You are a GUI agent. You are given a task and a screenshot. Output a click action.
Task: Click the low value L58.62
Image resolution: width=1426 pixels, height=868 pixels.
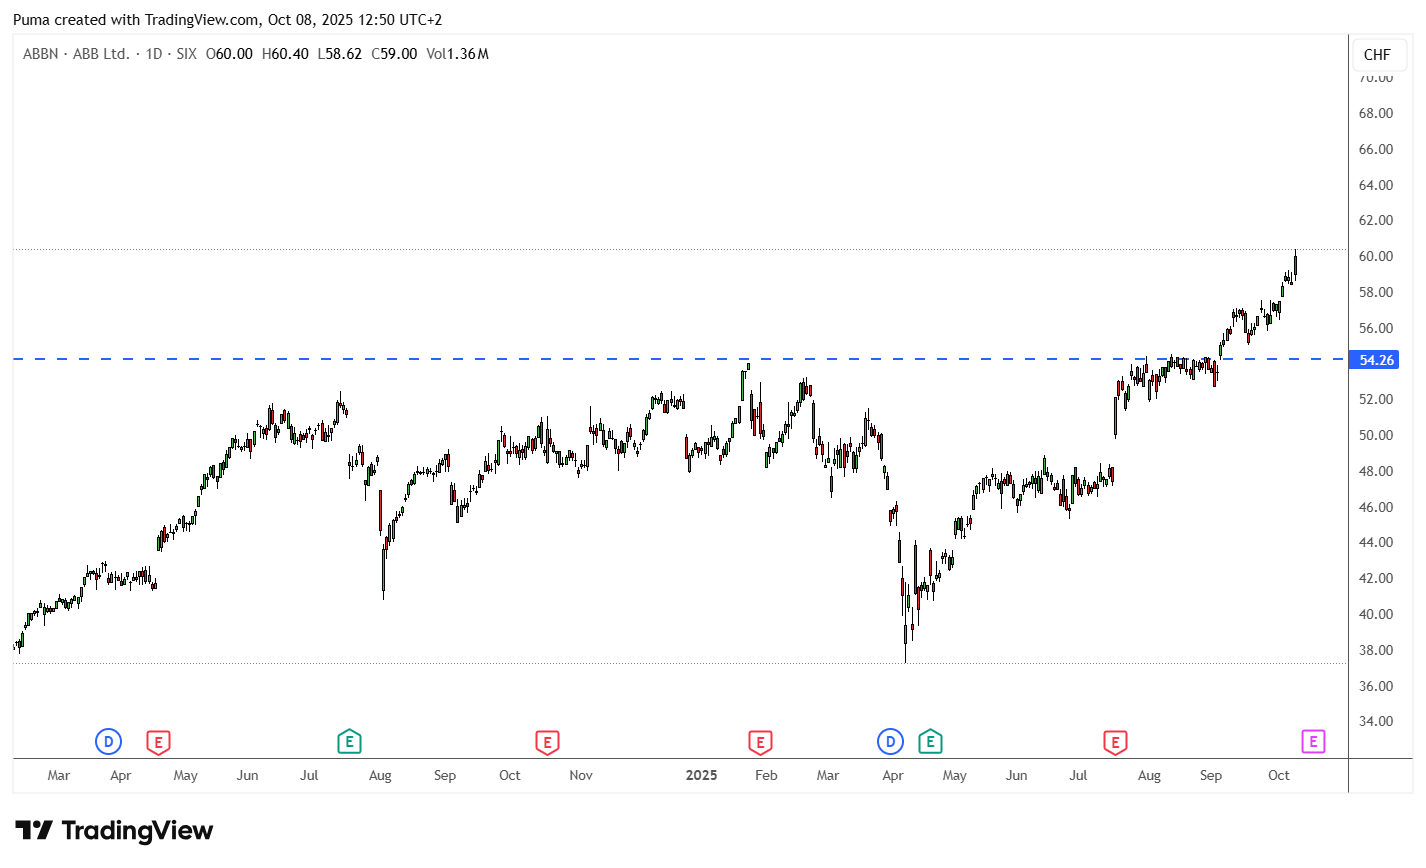point(340,54)
